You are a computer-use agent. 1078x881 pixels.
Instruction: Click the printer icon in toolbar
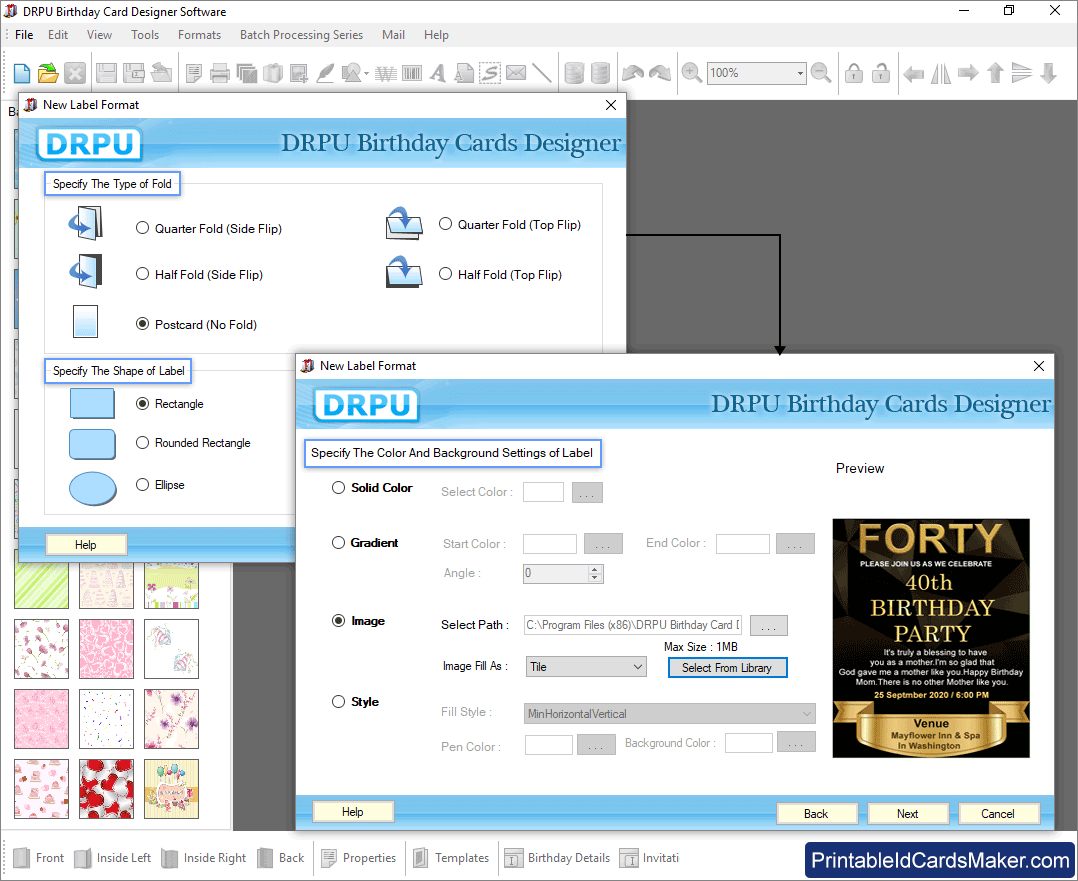pyautogui.click(x=220, y=73)
